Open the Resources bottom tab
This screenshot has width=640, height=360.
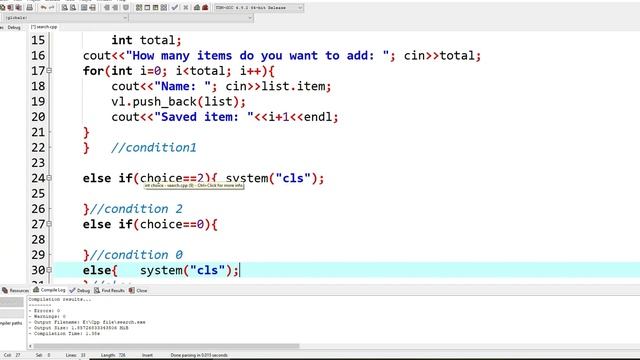click(16, 291)
